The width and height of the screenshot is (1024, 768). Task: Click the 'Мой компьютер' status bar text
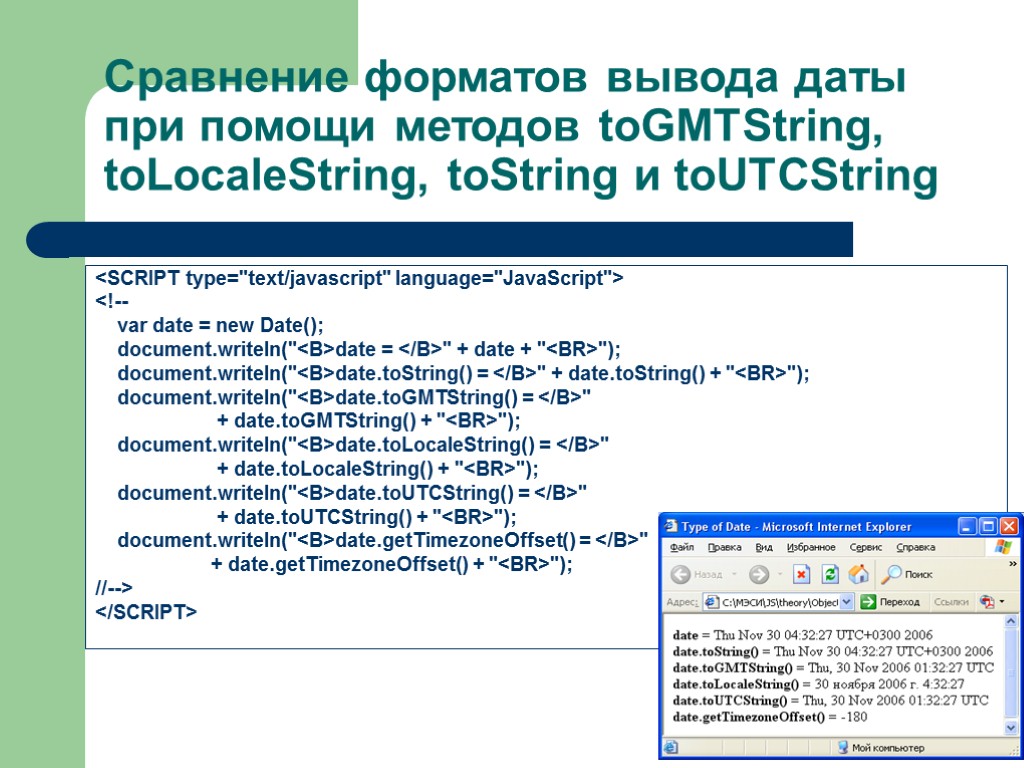[x=888, y=748]
